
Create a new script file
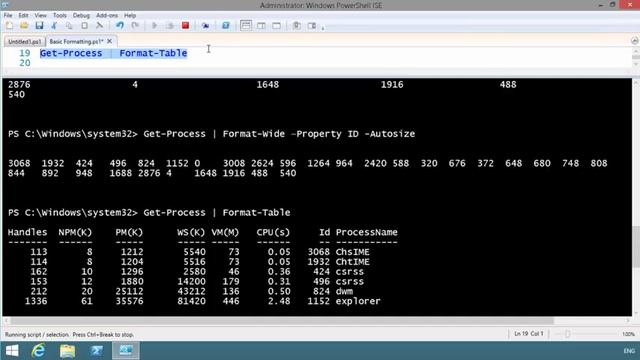click(9, 26)
